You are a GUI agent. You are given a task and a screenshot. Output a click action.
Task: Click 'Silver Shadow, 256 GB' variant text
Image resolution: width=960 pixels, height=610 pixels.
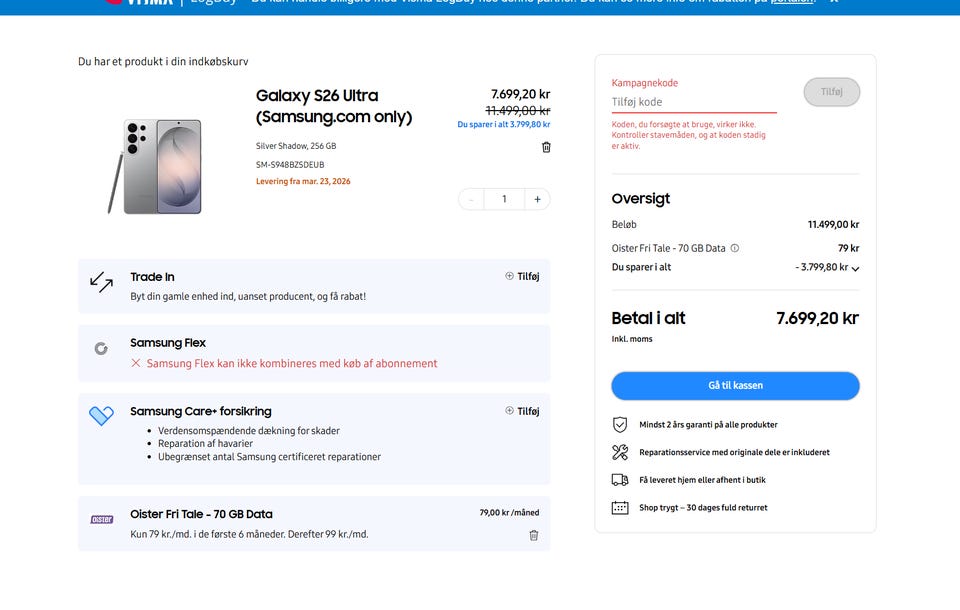click(296, 146)
